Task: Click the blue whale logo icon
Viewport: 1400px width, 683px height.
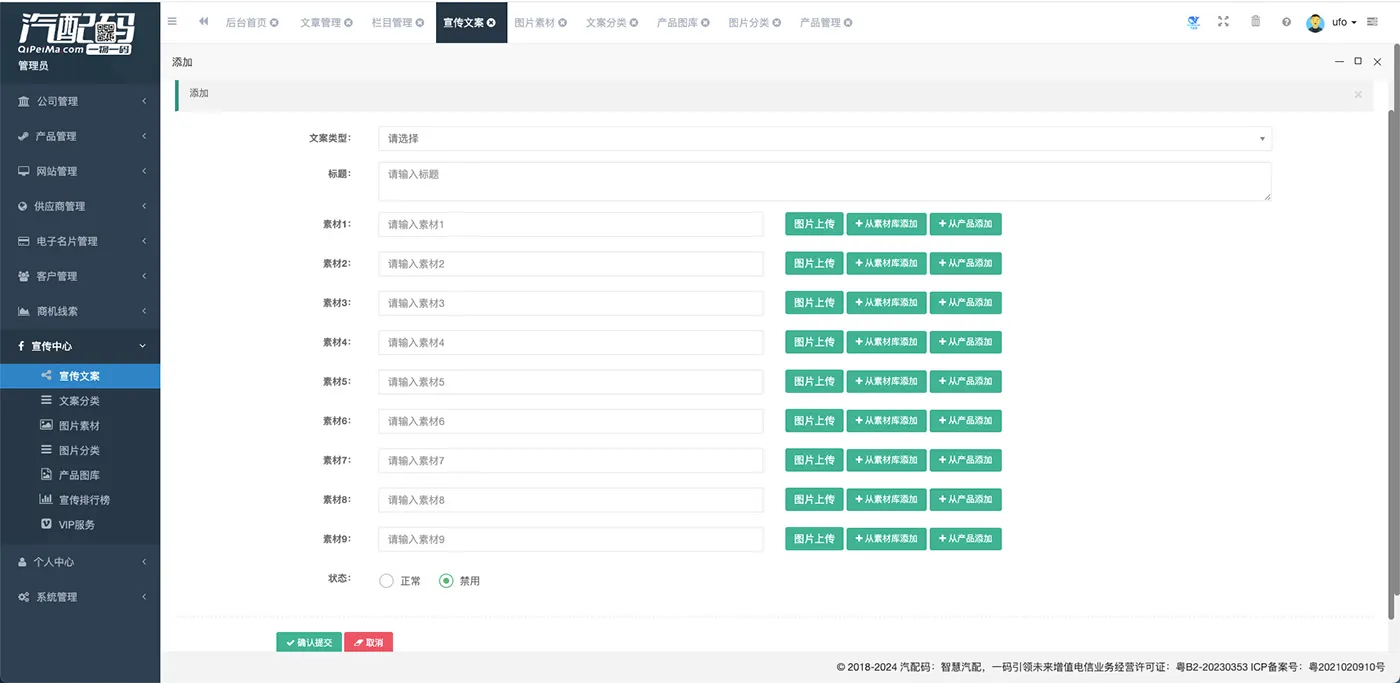Action: [1192, 21]
